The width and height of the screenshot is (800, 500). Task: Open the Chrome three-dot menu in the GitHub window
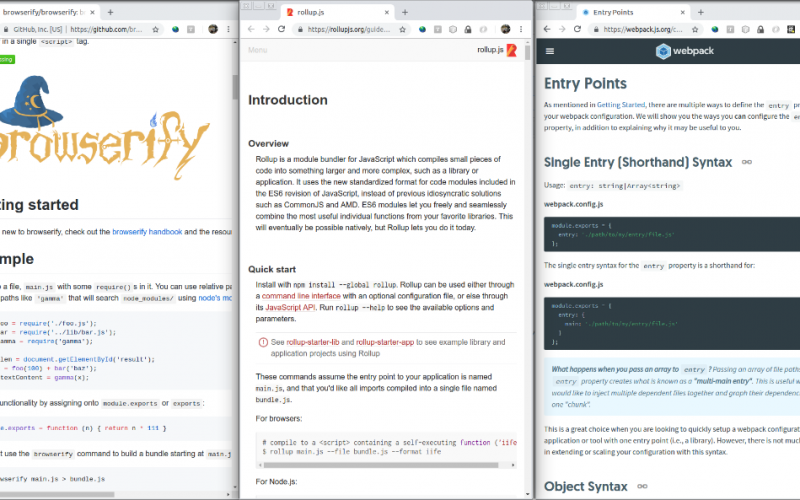(x=228, y=30)
